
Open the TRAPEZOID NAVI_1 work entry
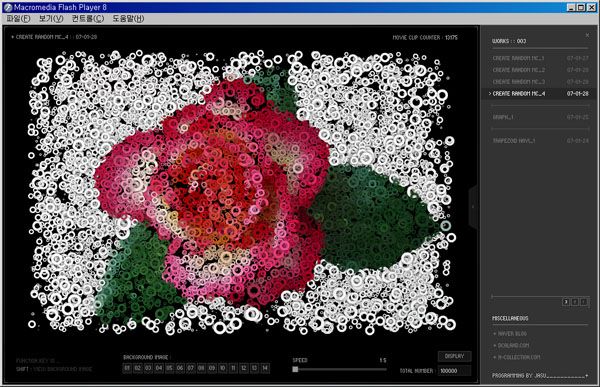tap(540, 141)
